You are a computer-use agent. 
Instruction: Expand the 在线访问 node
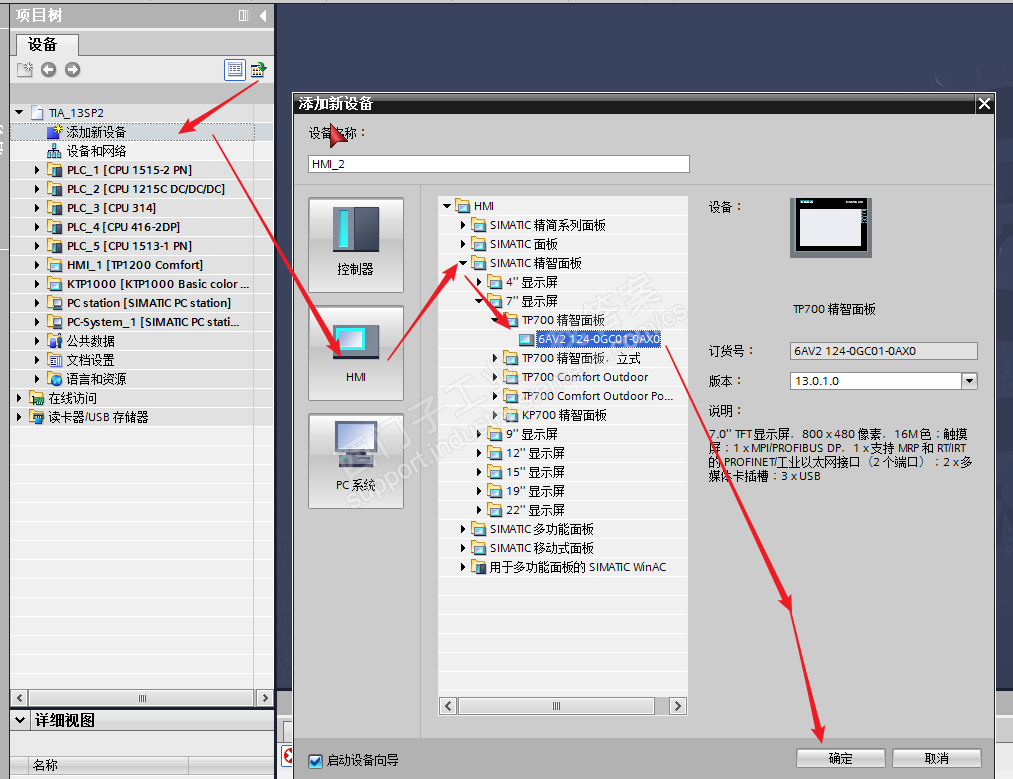pos(19,398)
